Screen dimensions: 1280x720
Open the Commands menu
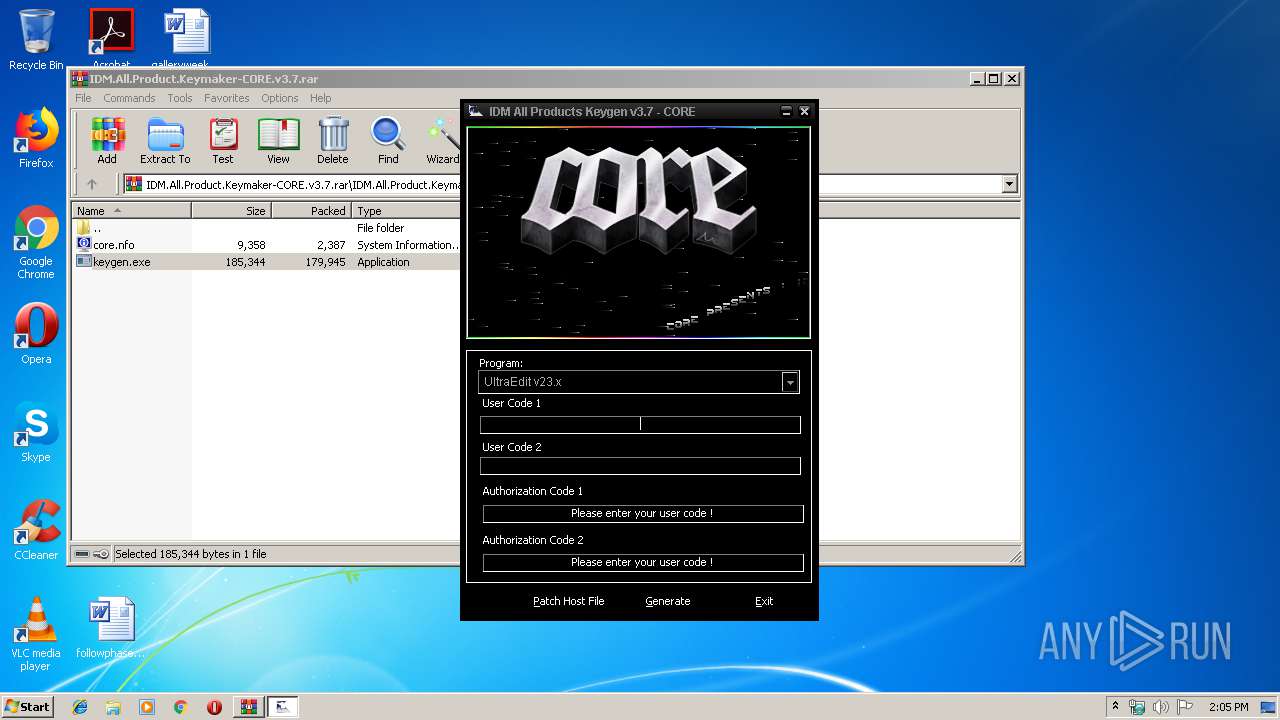click(129, 98)
